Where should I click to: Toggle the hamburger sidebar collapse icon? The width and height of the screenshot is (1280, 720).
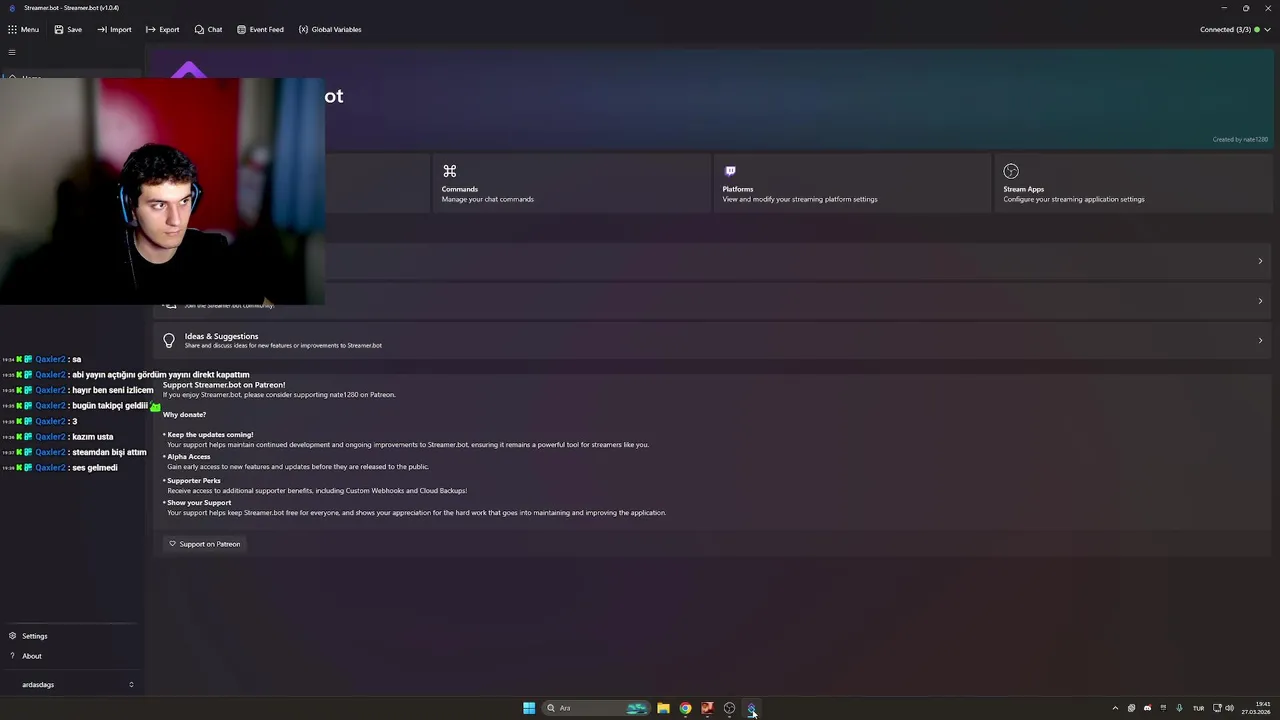[x=12, y=52]
